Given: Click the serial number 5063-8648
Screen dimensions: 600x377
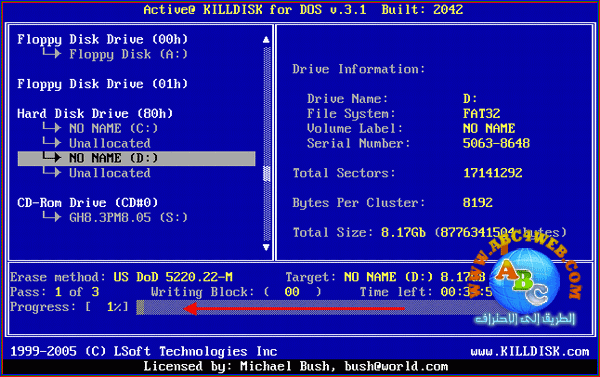Looking at the screenshot, I should [496, 143].
